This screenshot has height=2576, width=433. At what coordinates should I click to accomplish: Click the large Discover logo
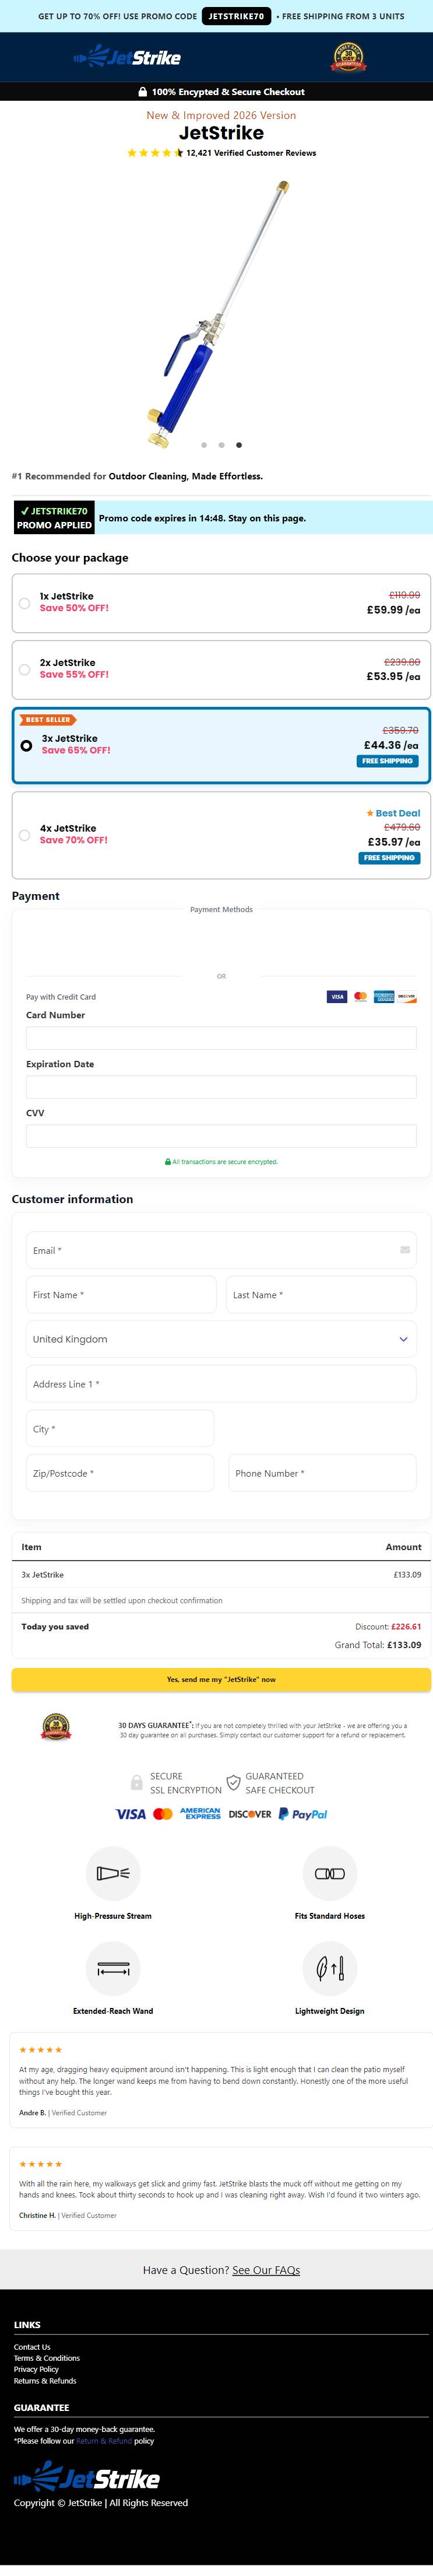point(250,1814)
